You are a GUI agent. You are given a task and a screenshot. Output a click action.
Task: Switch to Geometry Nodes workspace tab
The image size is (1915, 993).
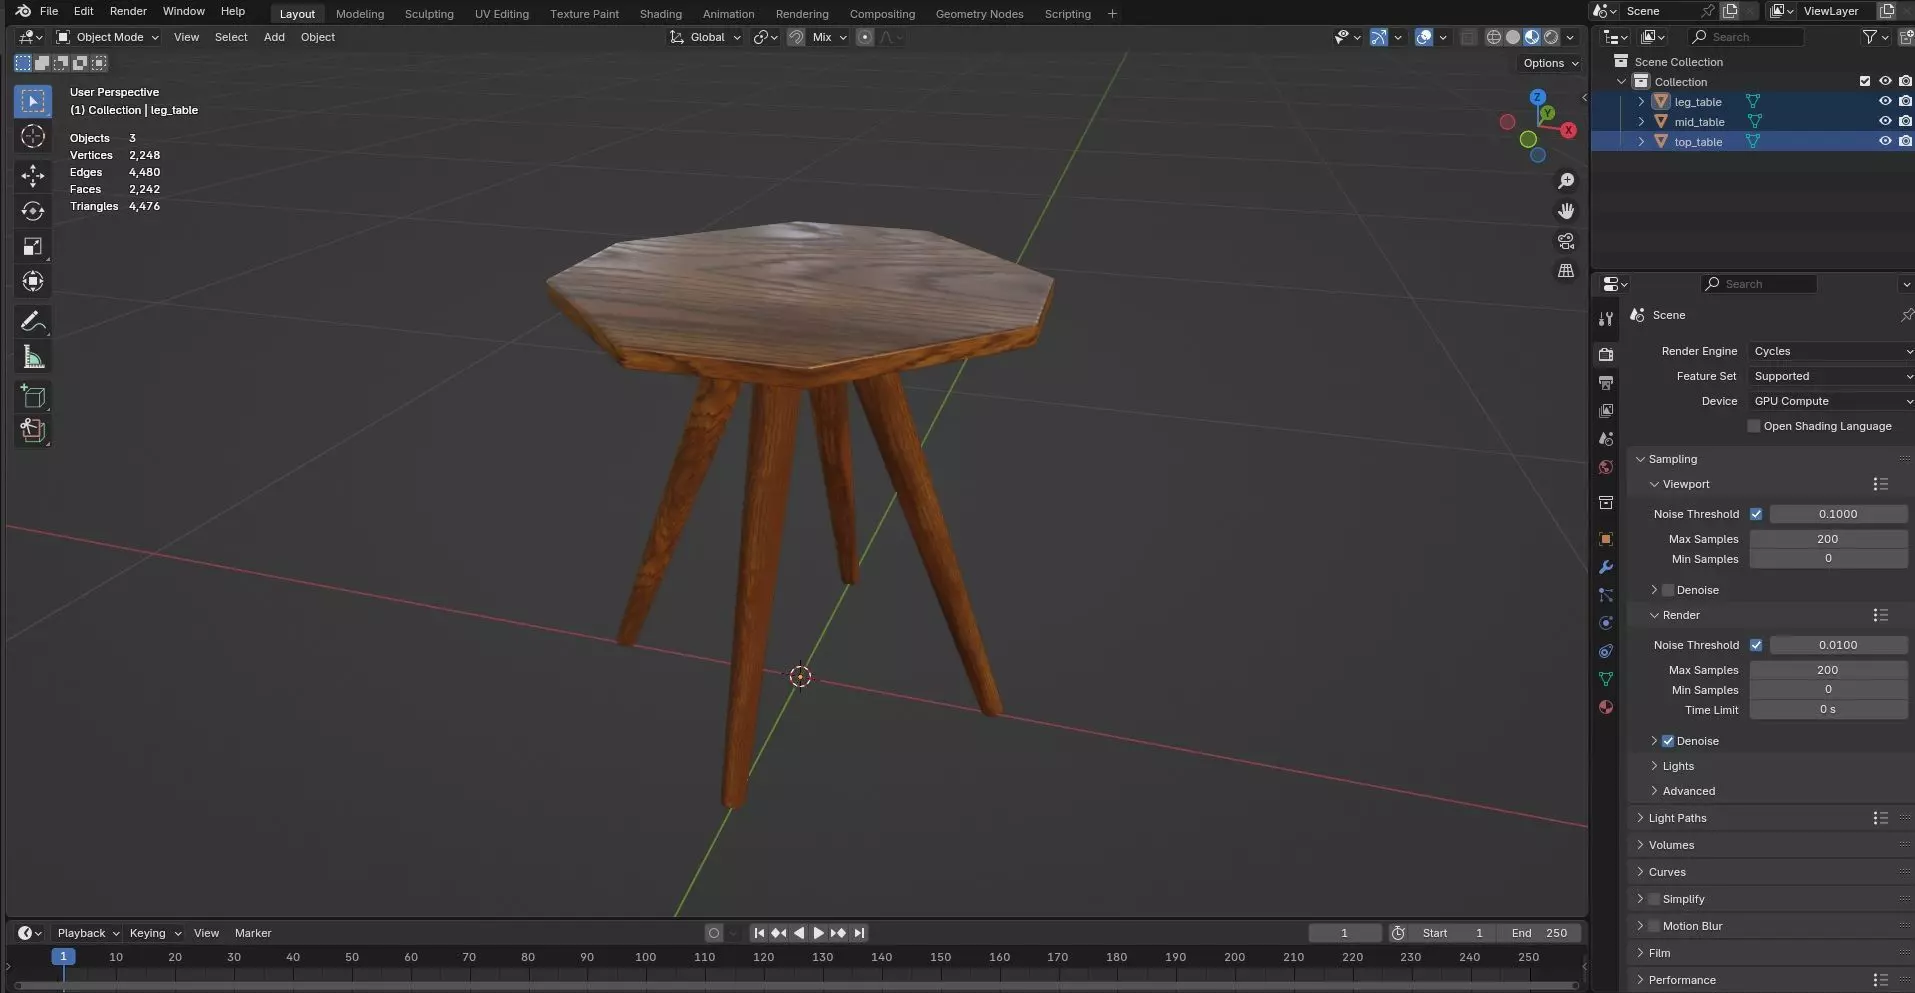(979, 14)
